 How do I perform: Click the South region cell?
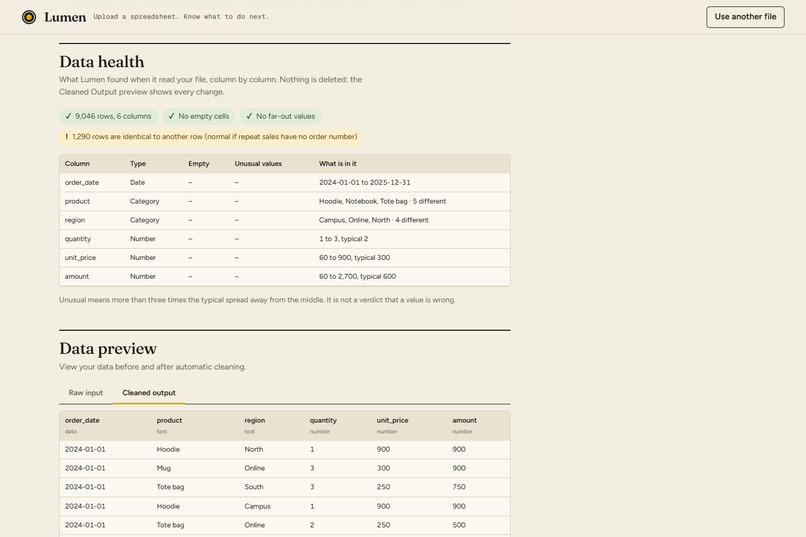click(x=254, y=487)
